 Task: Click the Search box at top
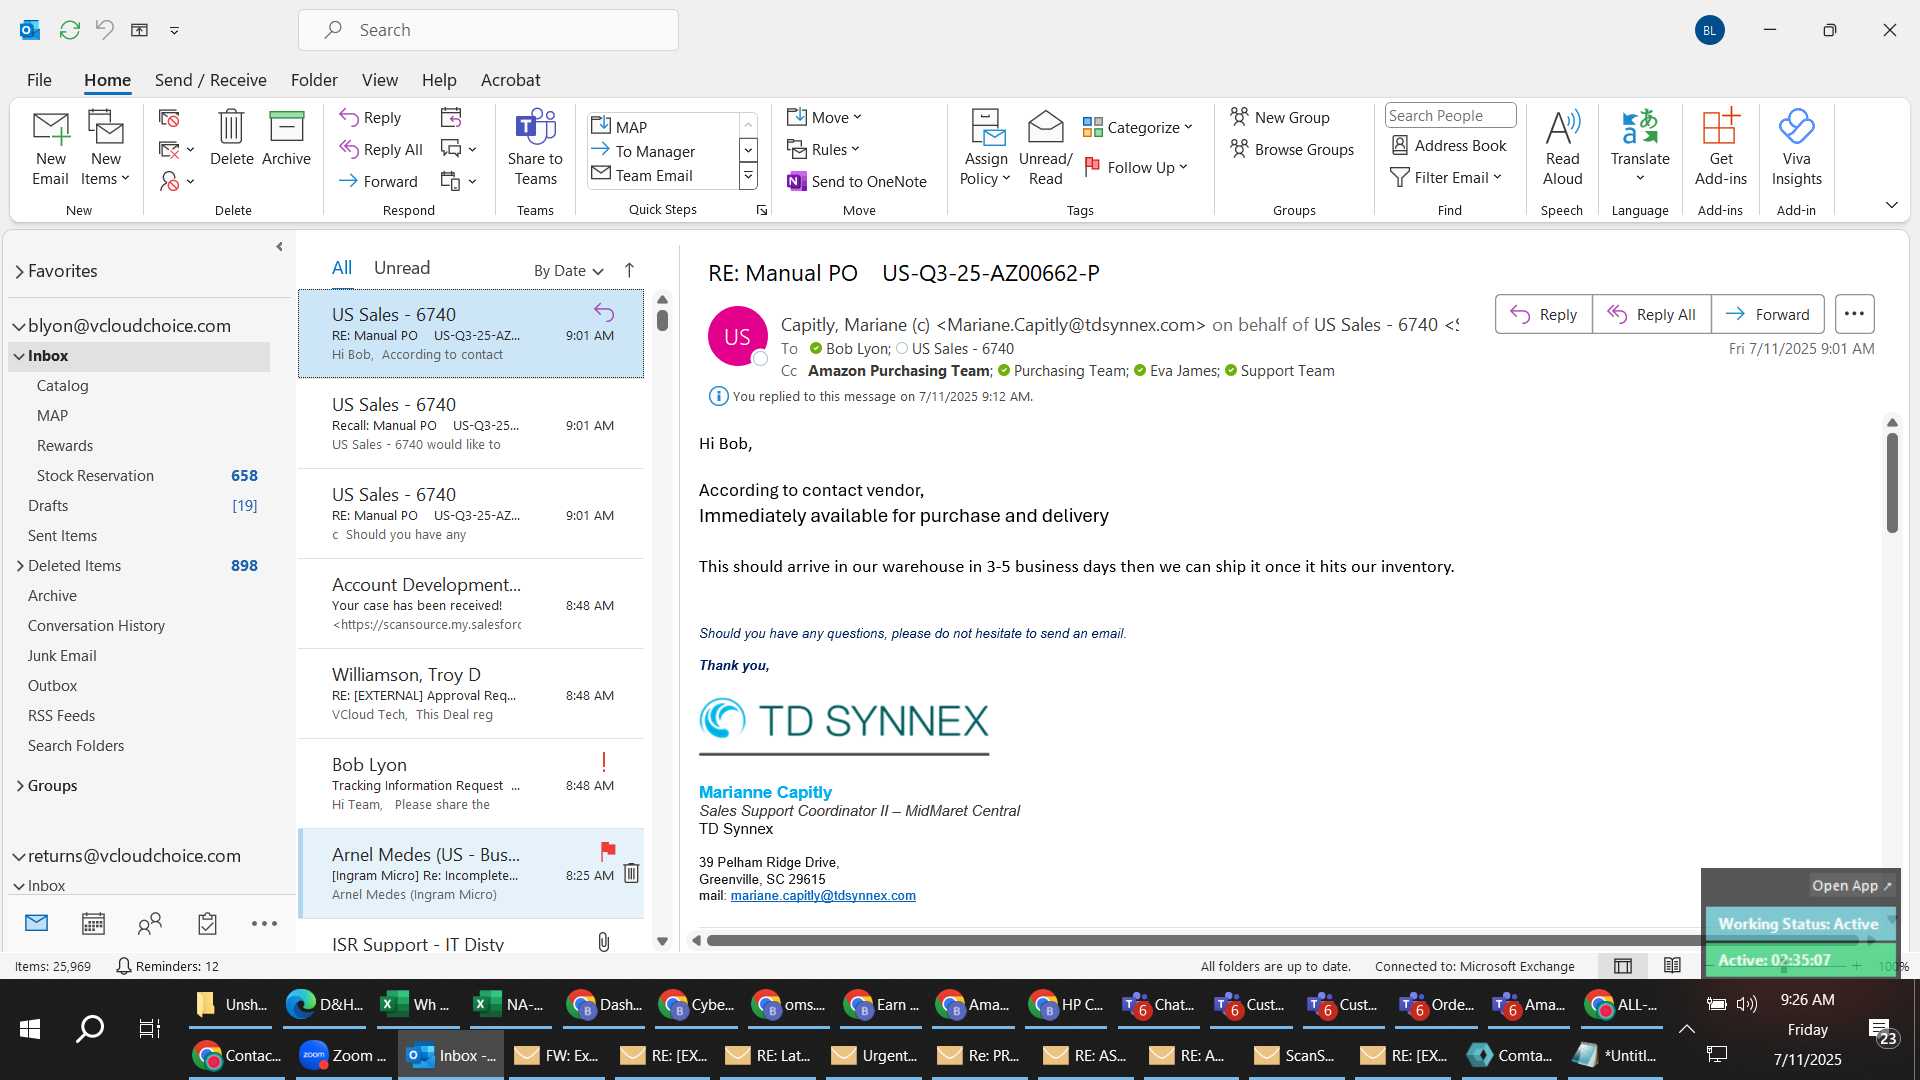(x=488, y=30)
